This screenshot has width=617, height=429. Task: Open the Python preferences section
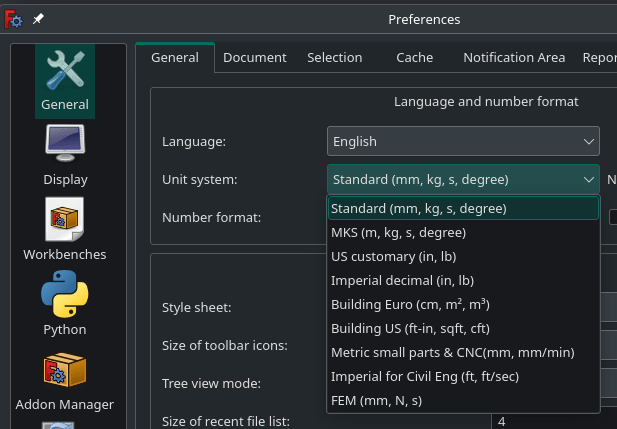[x=65, y=303]
